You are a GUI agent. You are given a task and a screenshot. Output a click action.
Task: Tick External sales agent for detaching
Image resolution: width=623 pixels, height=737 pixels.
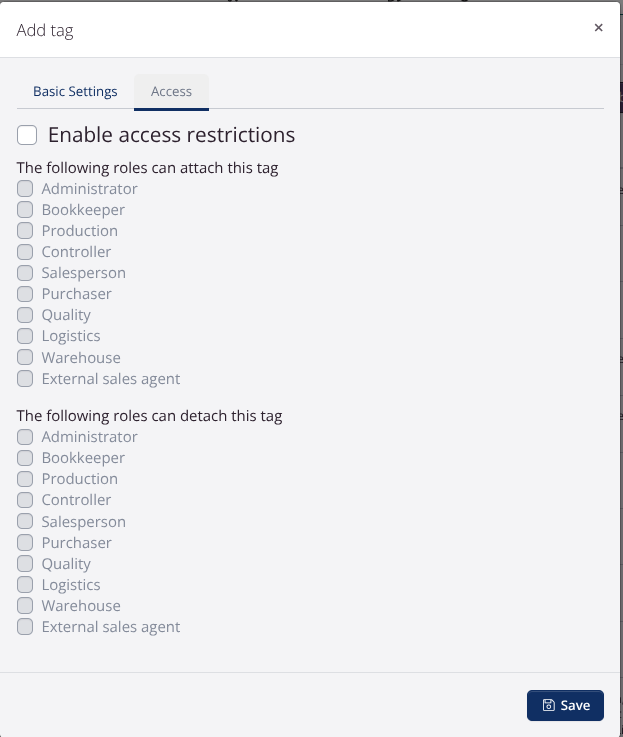coord(25,627)
